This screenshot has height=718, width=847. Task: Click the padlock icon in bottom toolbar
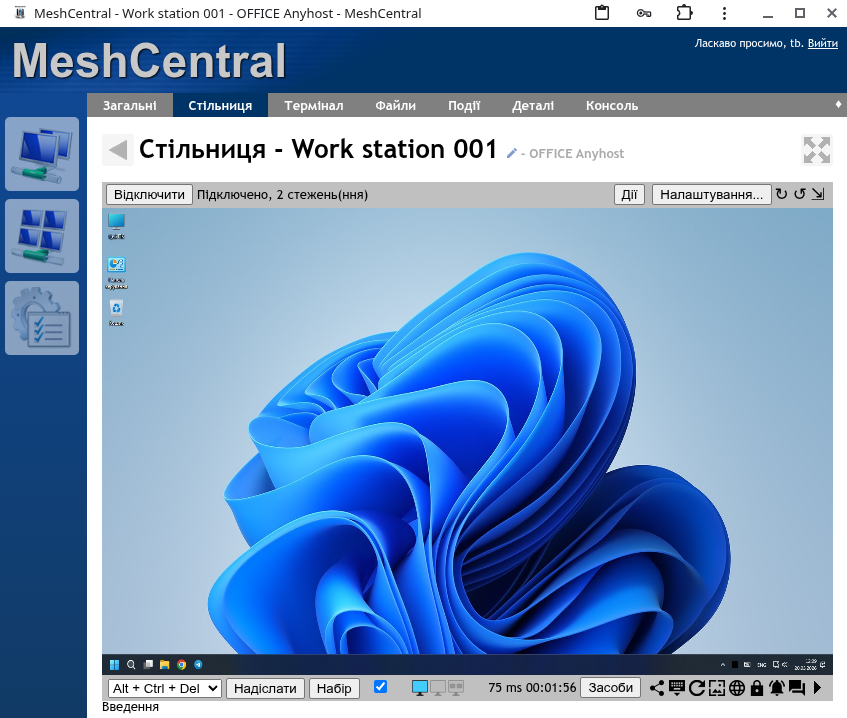tap(757, 688)
